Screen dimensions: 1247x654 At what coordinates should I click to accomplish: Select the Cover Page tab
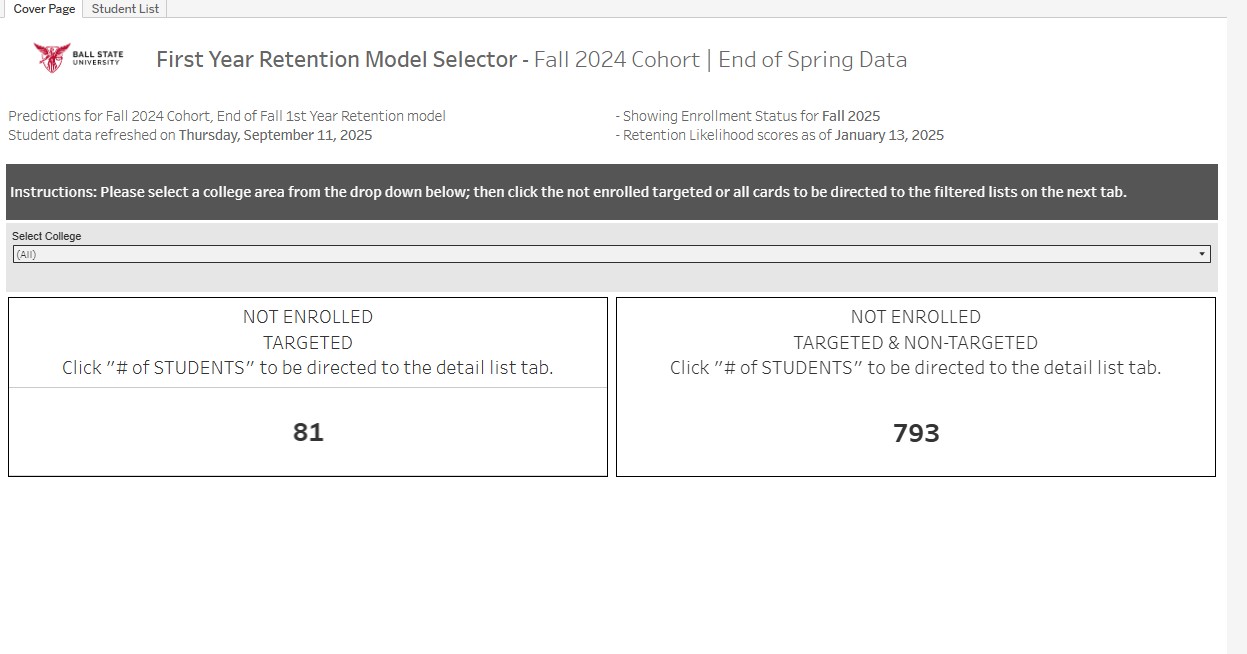(44, 9)
